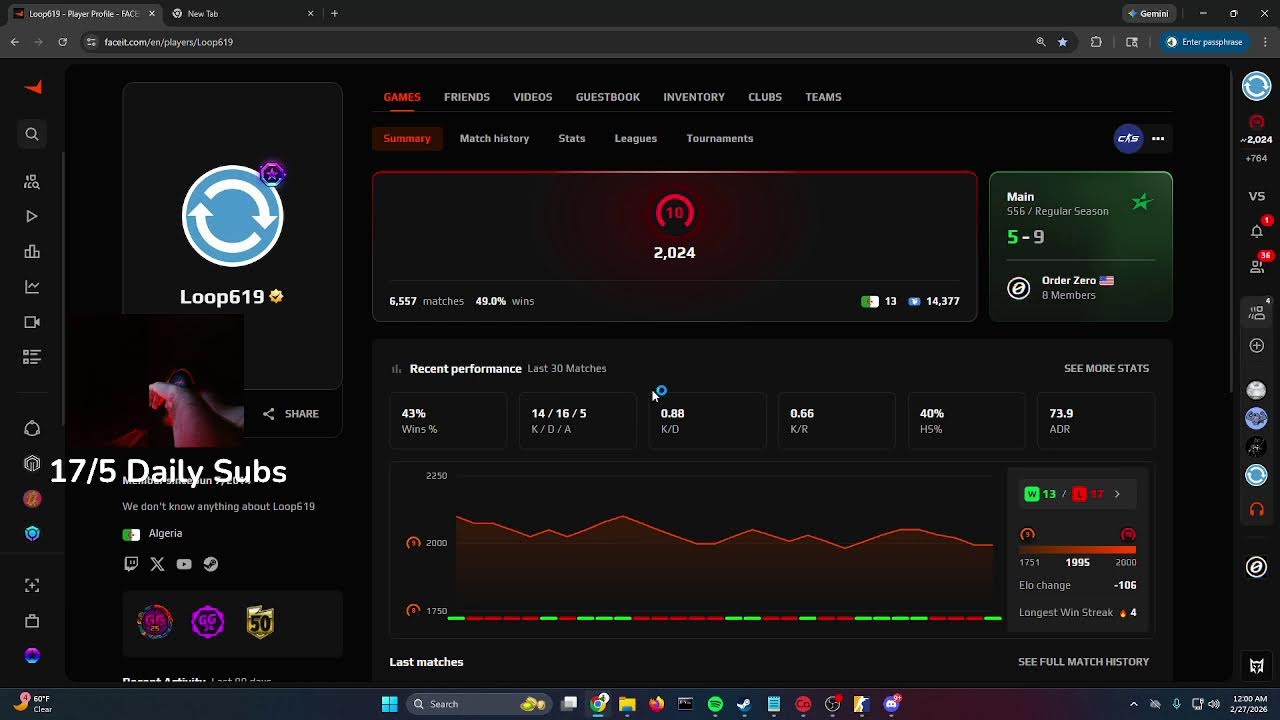
Task: Expand the W 13 / L 17 chevron
Action: pos(1117,494)
